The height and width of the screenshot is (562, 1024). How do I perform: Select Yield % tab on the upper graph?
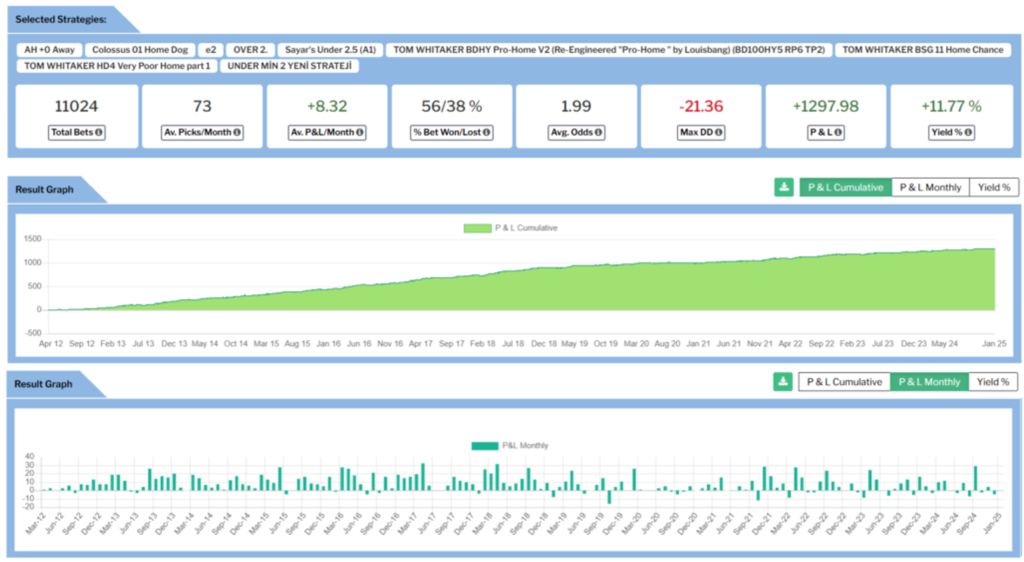point(992,187)
